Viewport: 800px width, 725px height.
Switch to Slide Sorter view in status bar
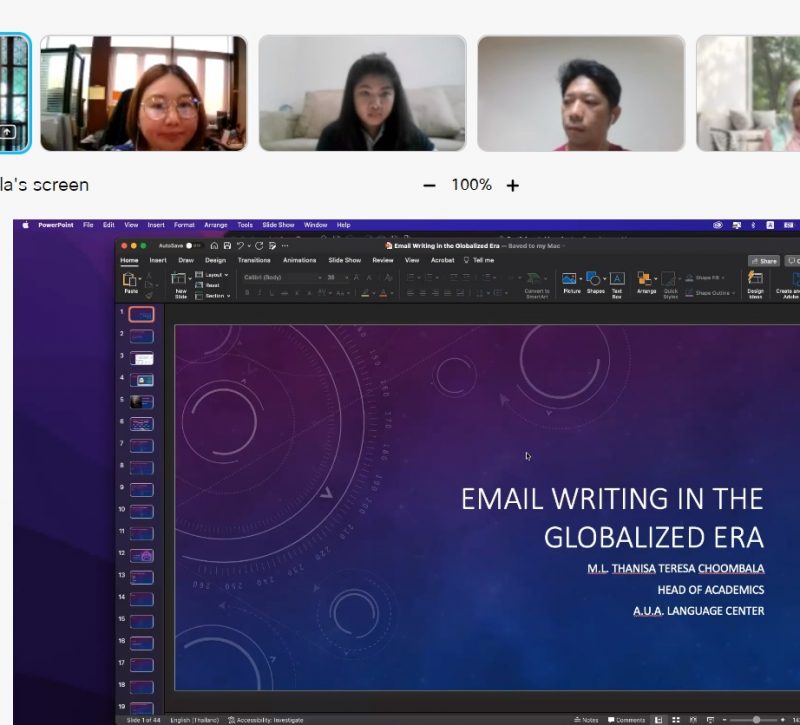(676, 720)
